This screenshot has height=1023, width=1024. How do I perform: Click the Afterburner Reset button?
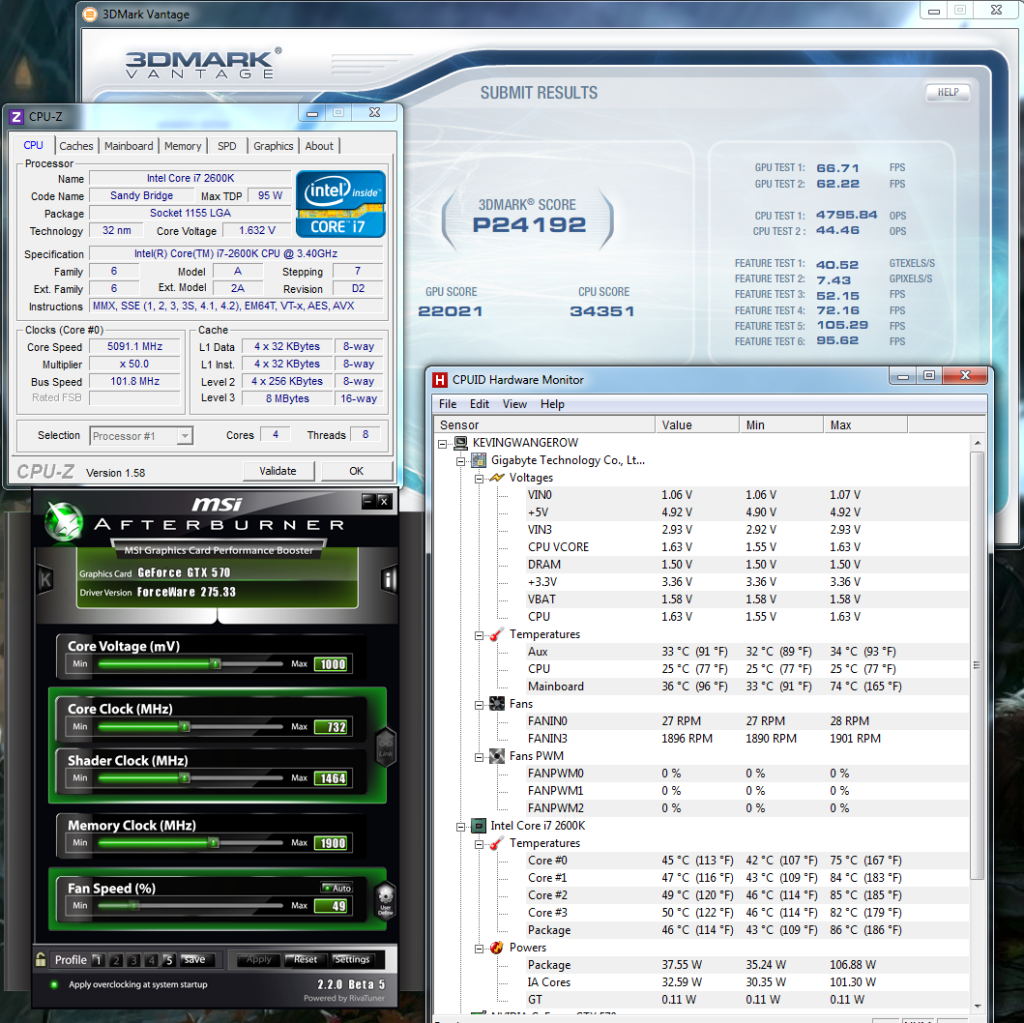coord(305,959)
